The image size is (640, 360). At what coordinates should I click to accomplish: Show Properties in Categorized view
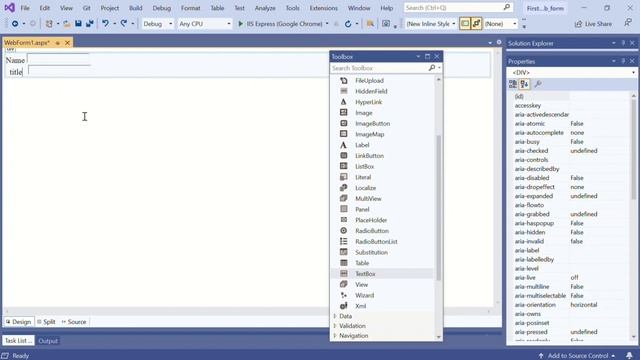click(x=513, y=84)
